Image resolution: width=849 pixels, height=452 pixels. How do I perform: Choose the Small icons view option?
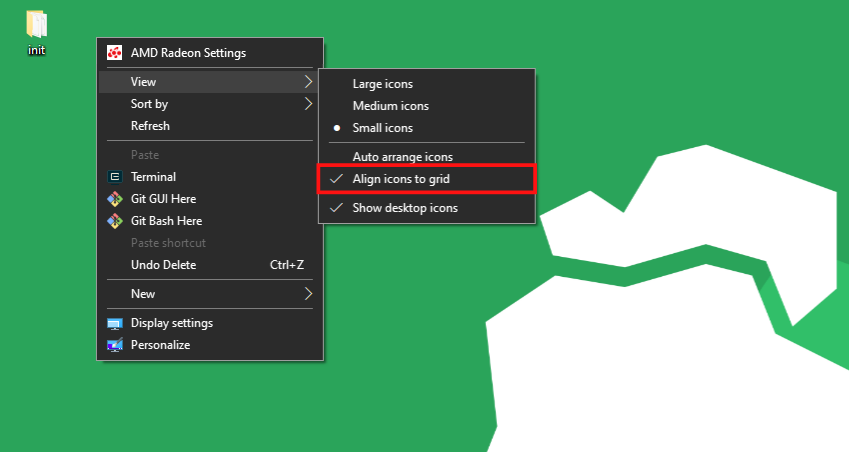427,128
